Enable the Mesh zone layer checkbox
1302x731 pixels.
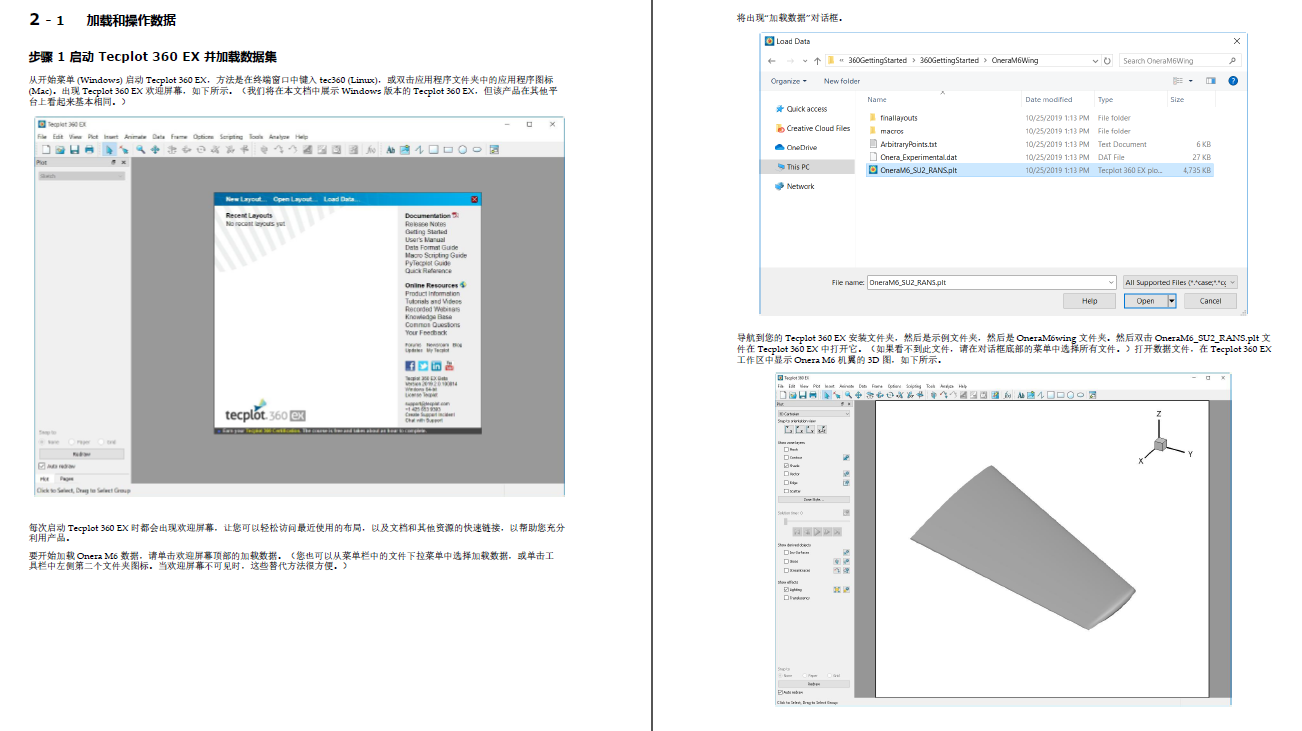pyautogui.click(x=787, y=449)
